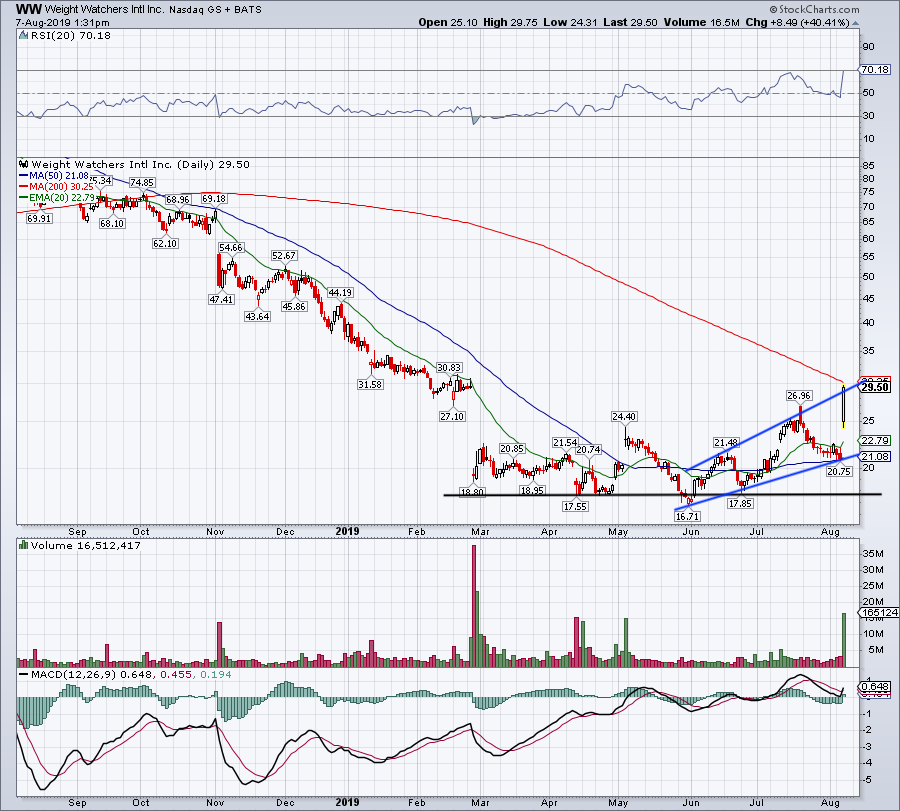The height and width of the screenshot is (811, 900).
Task: Click the tallest red volume bar near March
Action: (x=474, y=606)
